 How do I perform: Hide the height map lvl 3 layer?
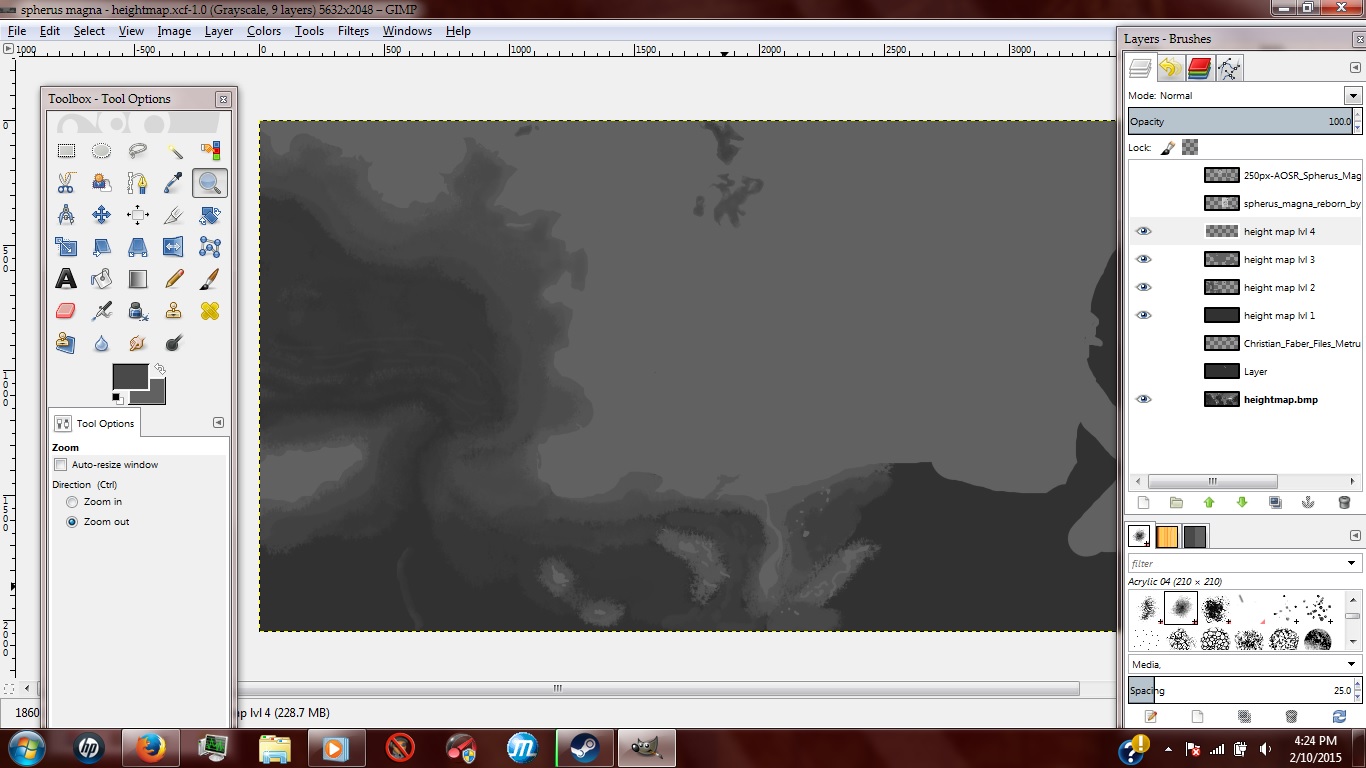tap(1143, 259)
